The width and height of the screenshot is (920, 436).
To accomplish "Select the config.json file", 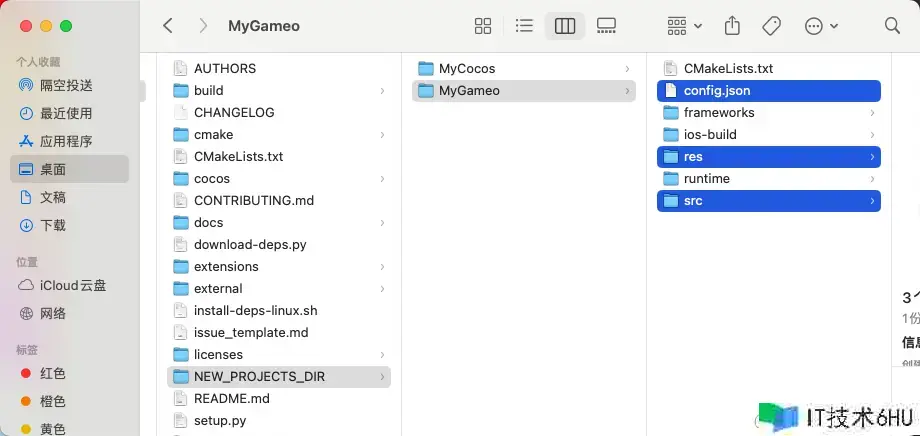I will [x=769, y=90].
